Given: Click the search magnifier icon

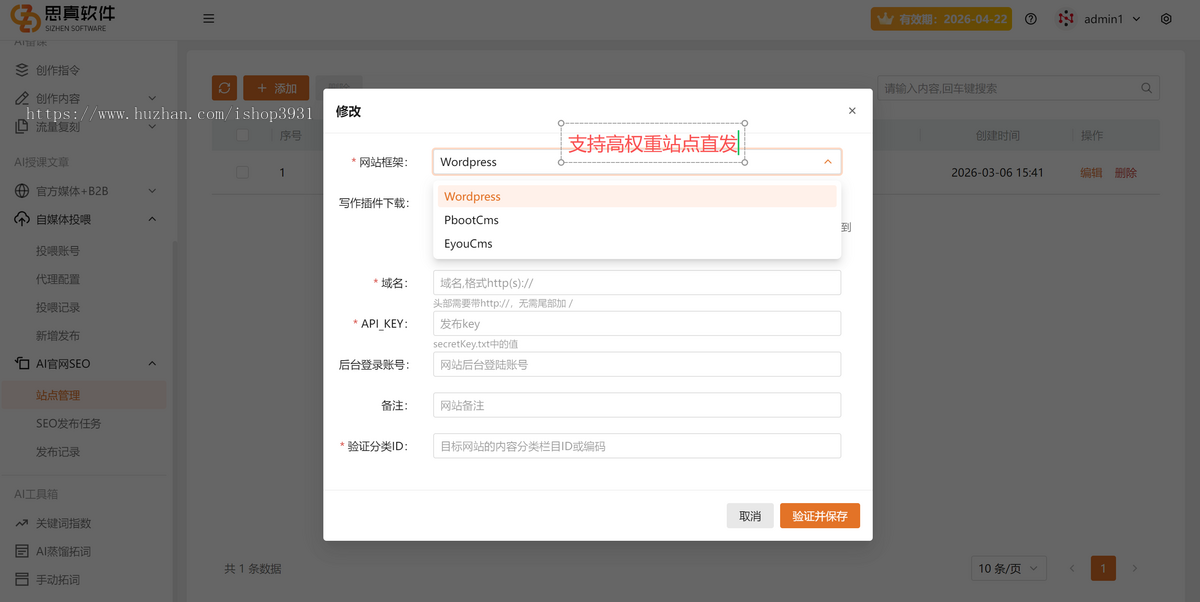Looking at the screenshot, I should pyautogui.click(x=1147, y=88).
